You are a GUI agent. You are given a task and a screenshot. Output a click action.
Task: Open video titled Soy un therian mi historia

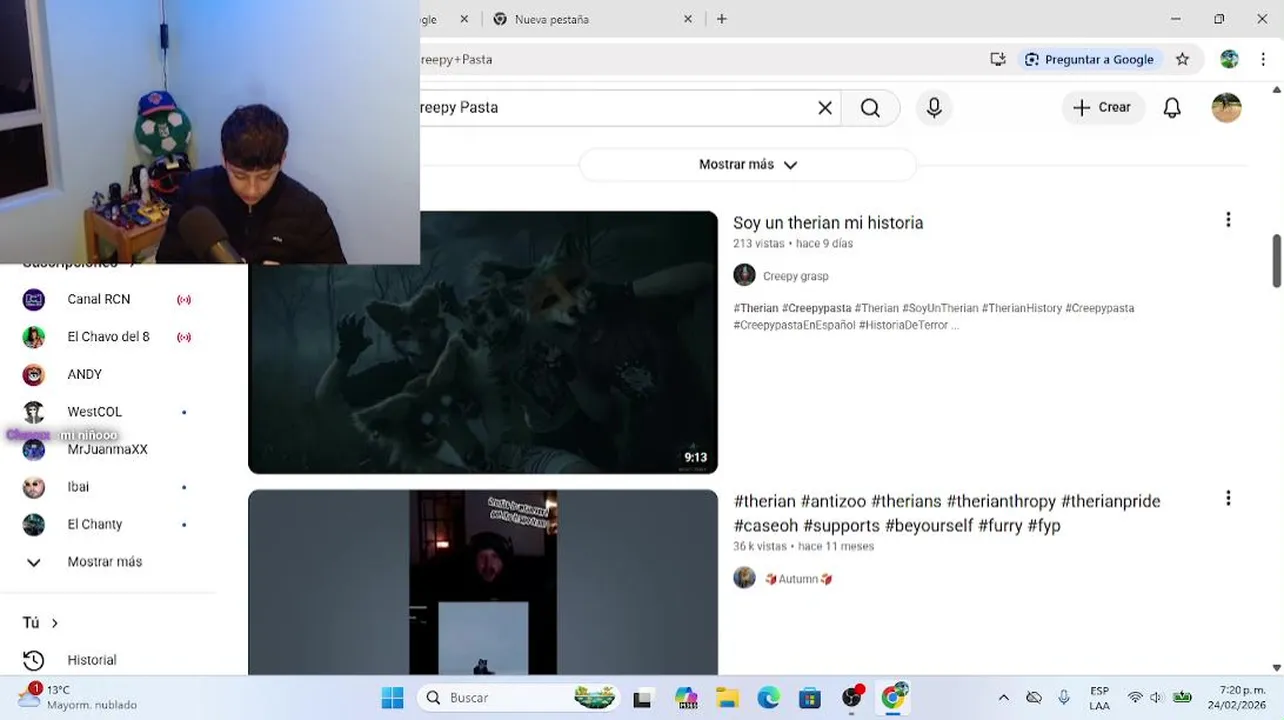(x=828, y=223)
